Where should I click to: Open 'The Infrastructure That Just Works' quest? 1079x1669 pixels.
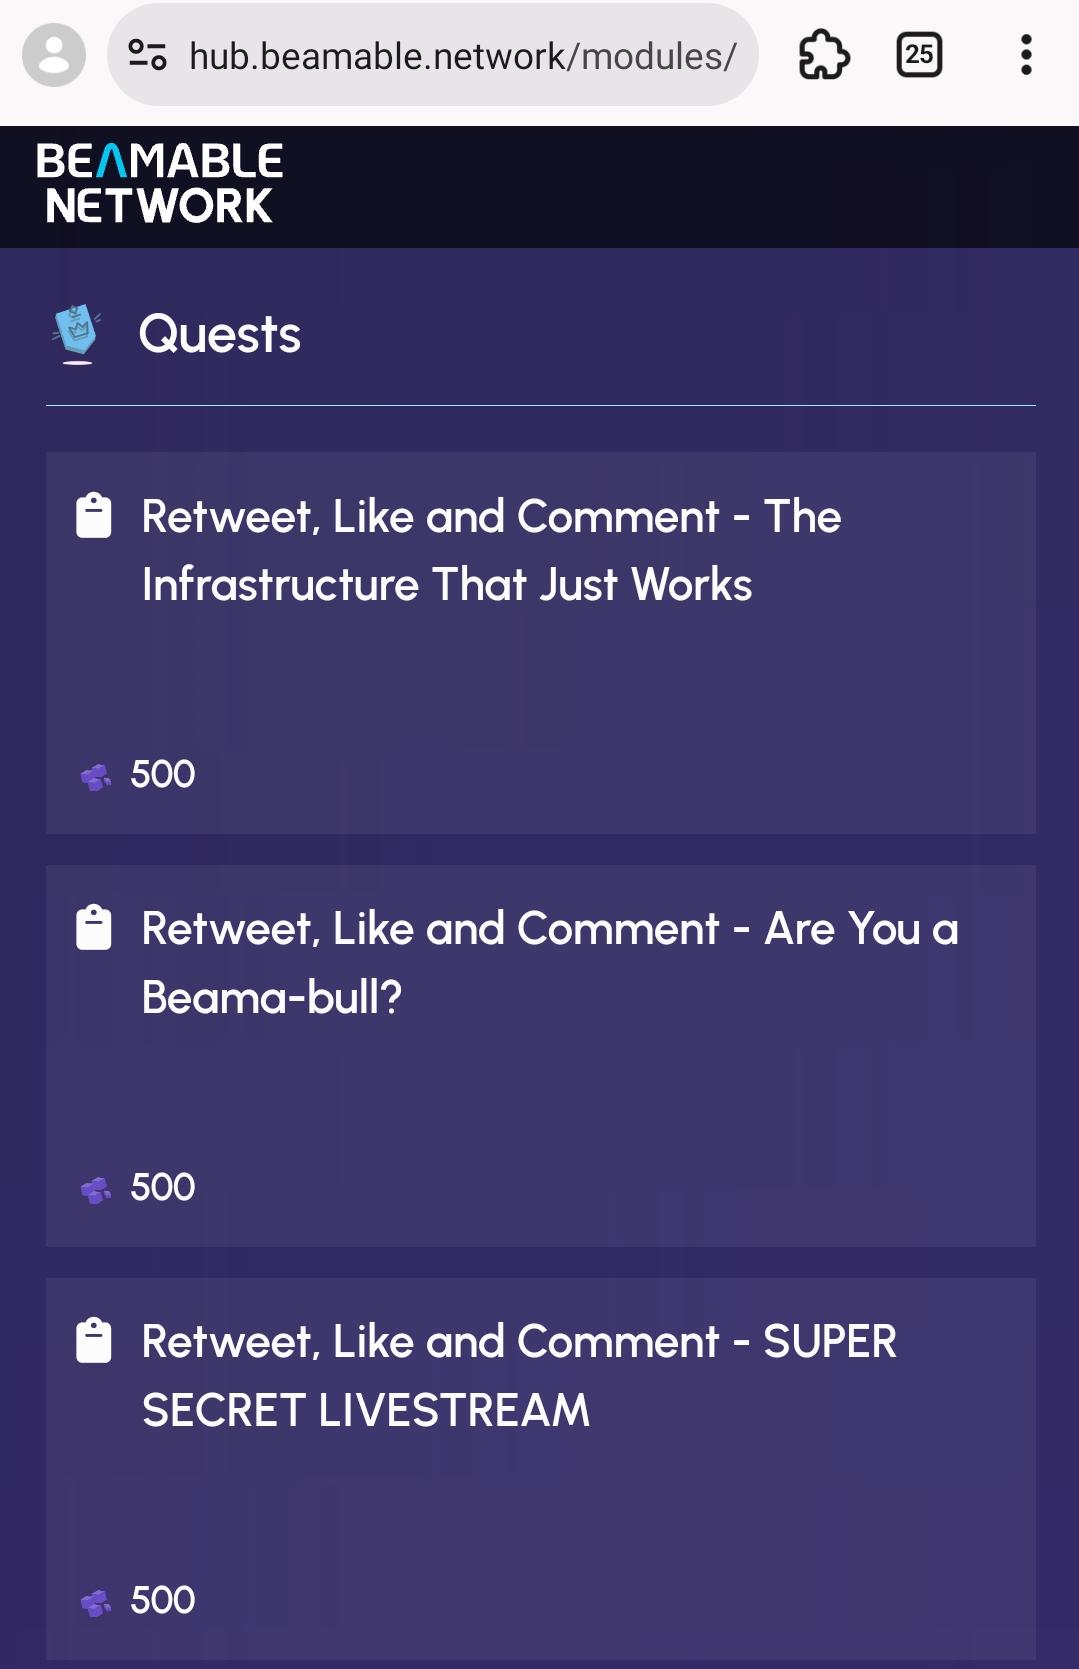(491, 551)
